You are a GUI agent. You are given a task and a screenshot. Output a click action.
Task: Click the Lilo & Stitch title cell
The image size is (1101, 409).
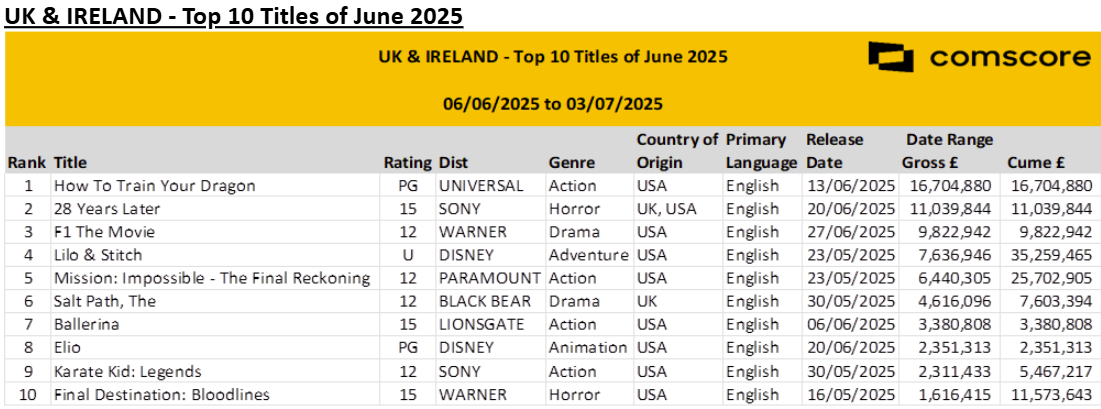(x=98, y=255)
